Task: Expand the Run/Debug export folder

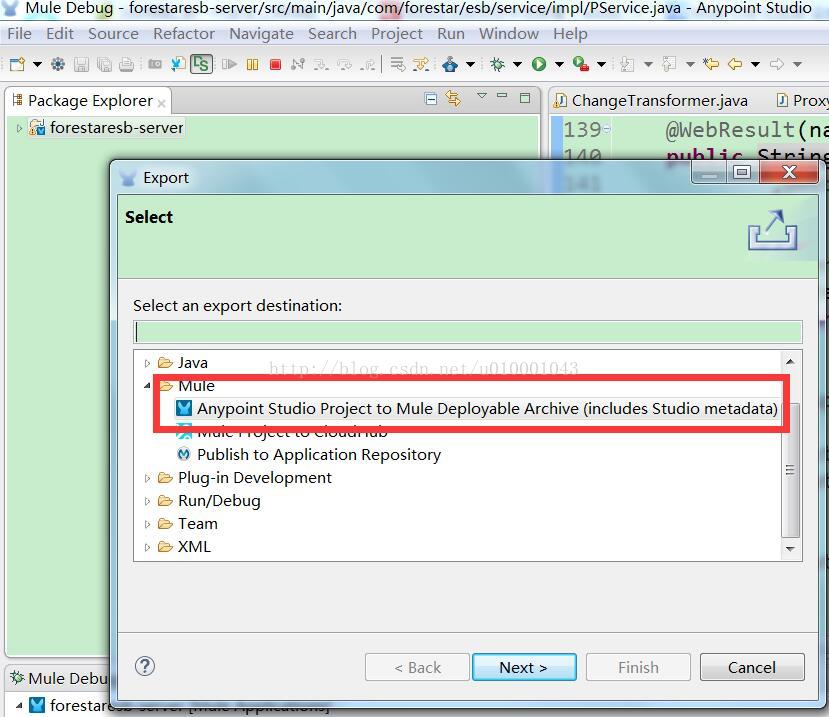Action: tap(148, 501)
